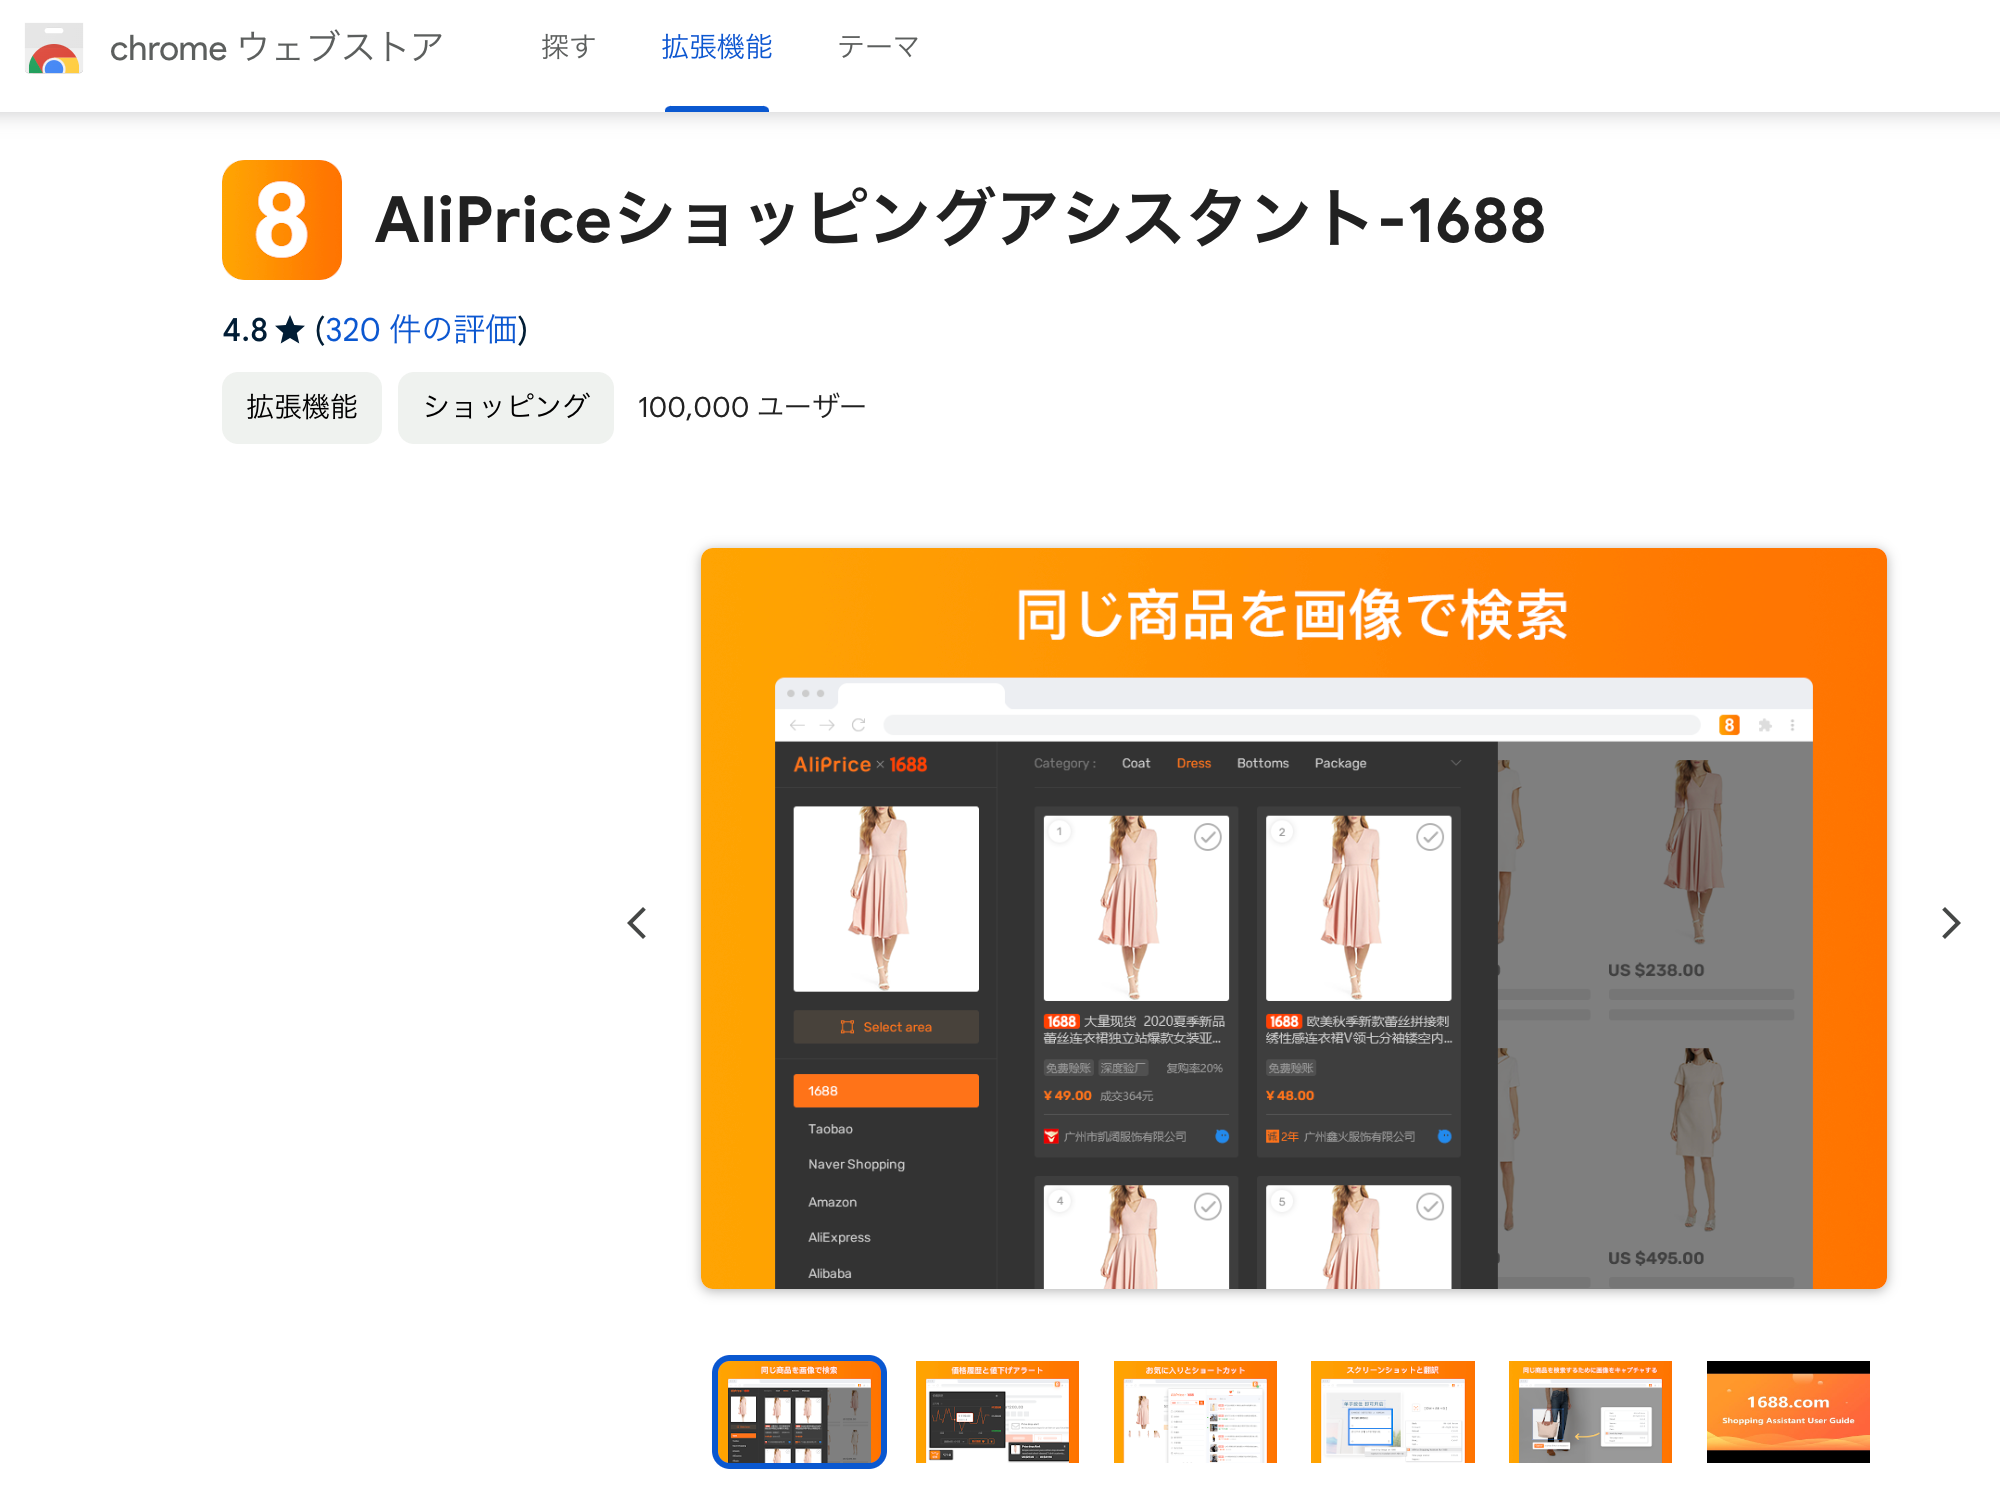Go to previous screenshot with left arrow
Screen dimensions: 2000x1496
pos(637,922)
